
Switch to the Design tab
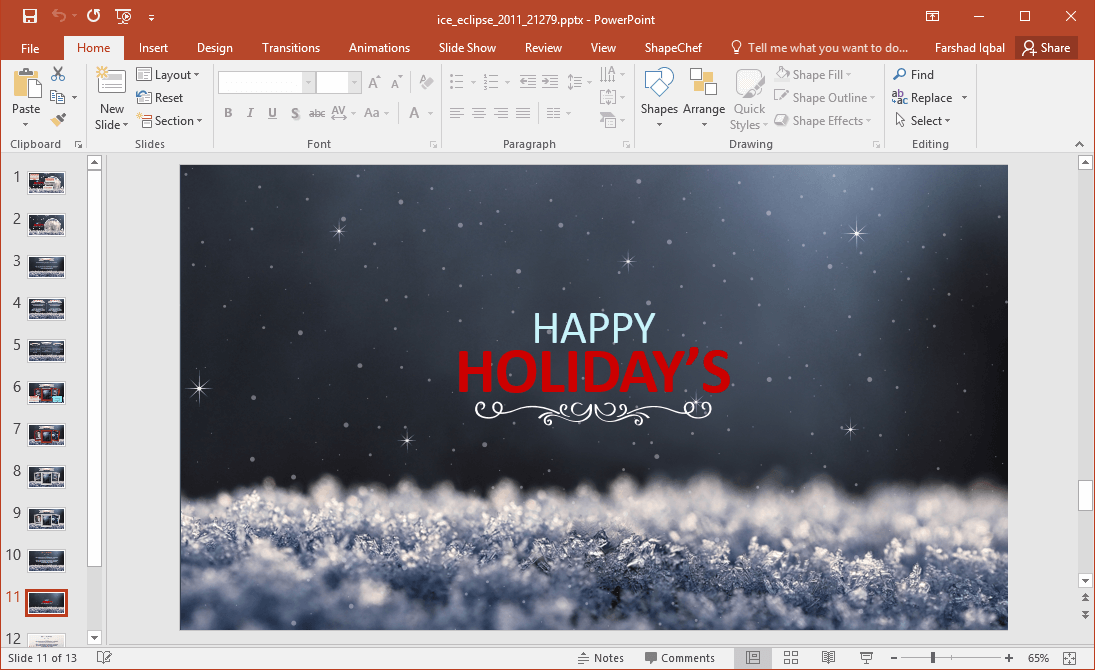click(x=214, y=48)
